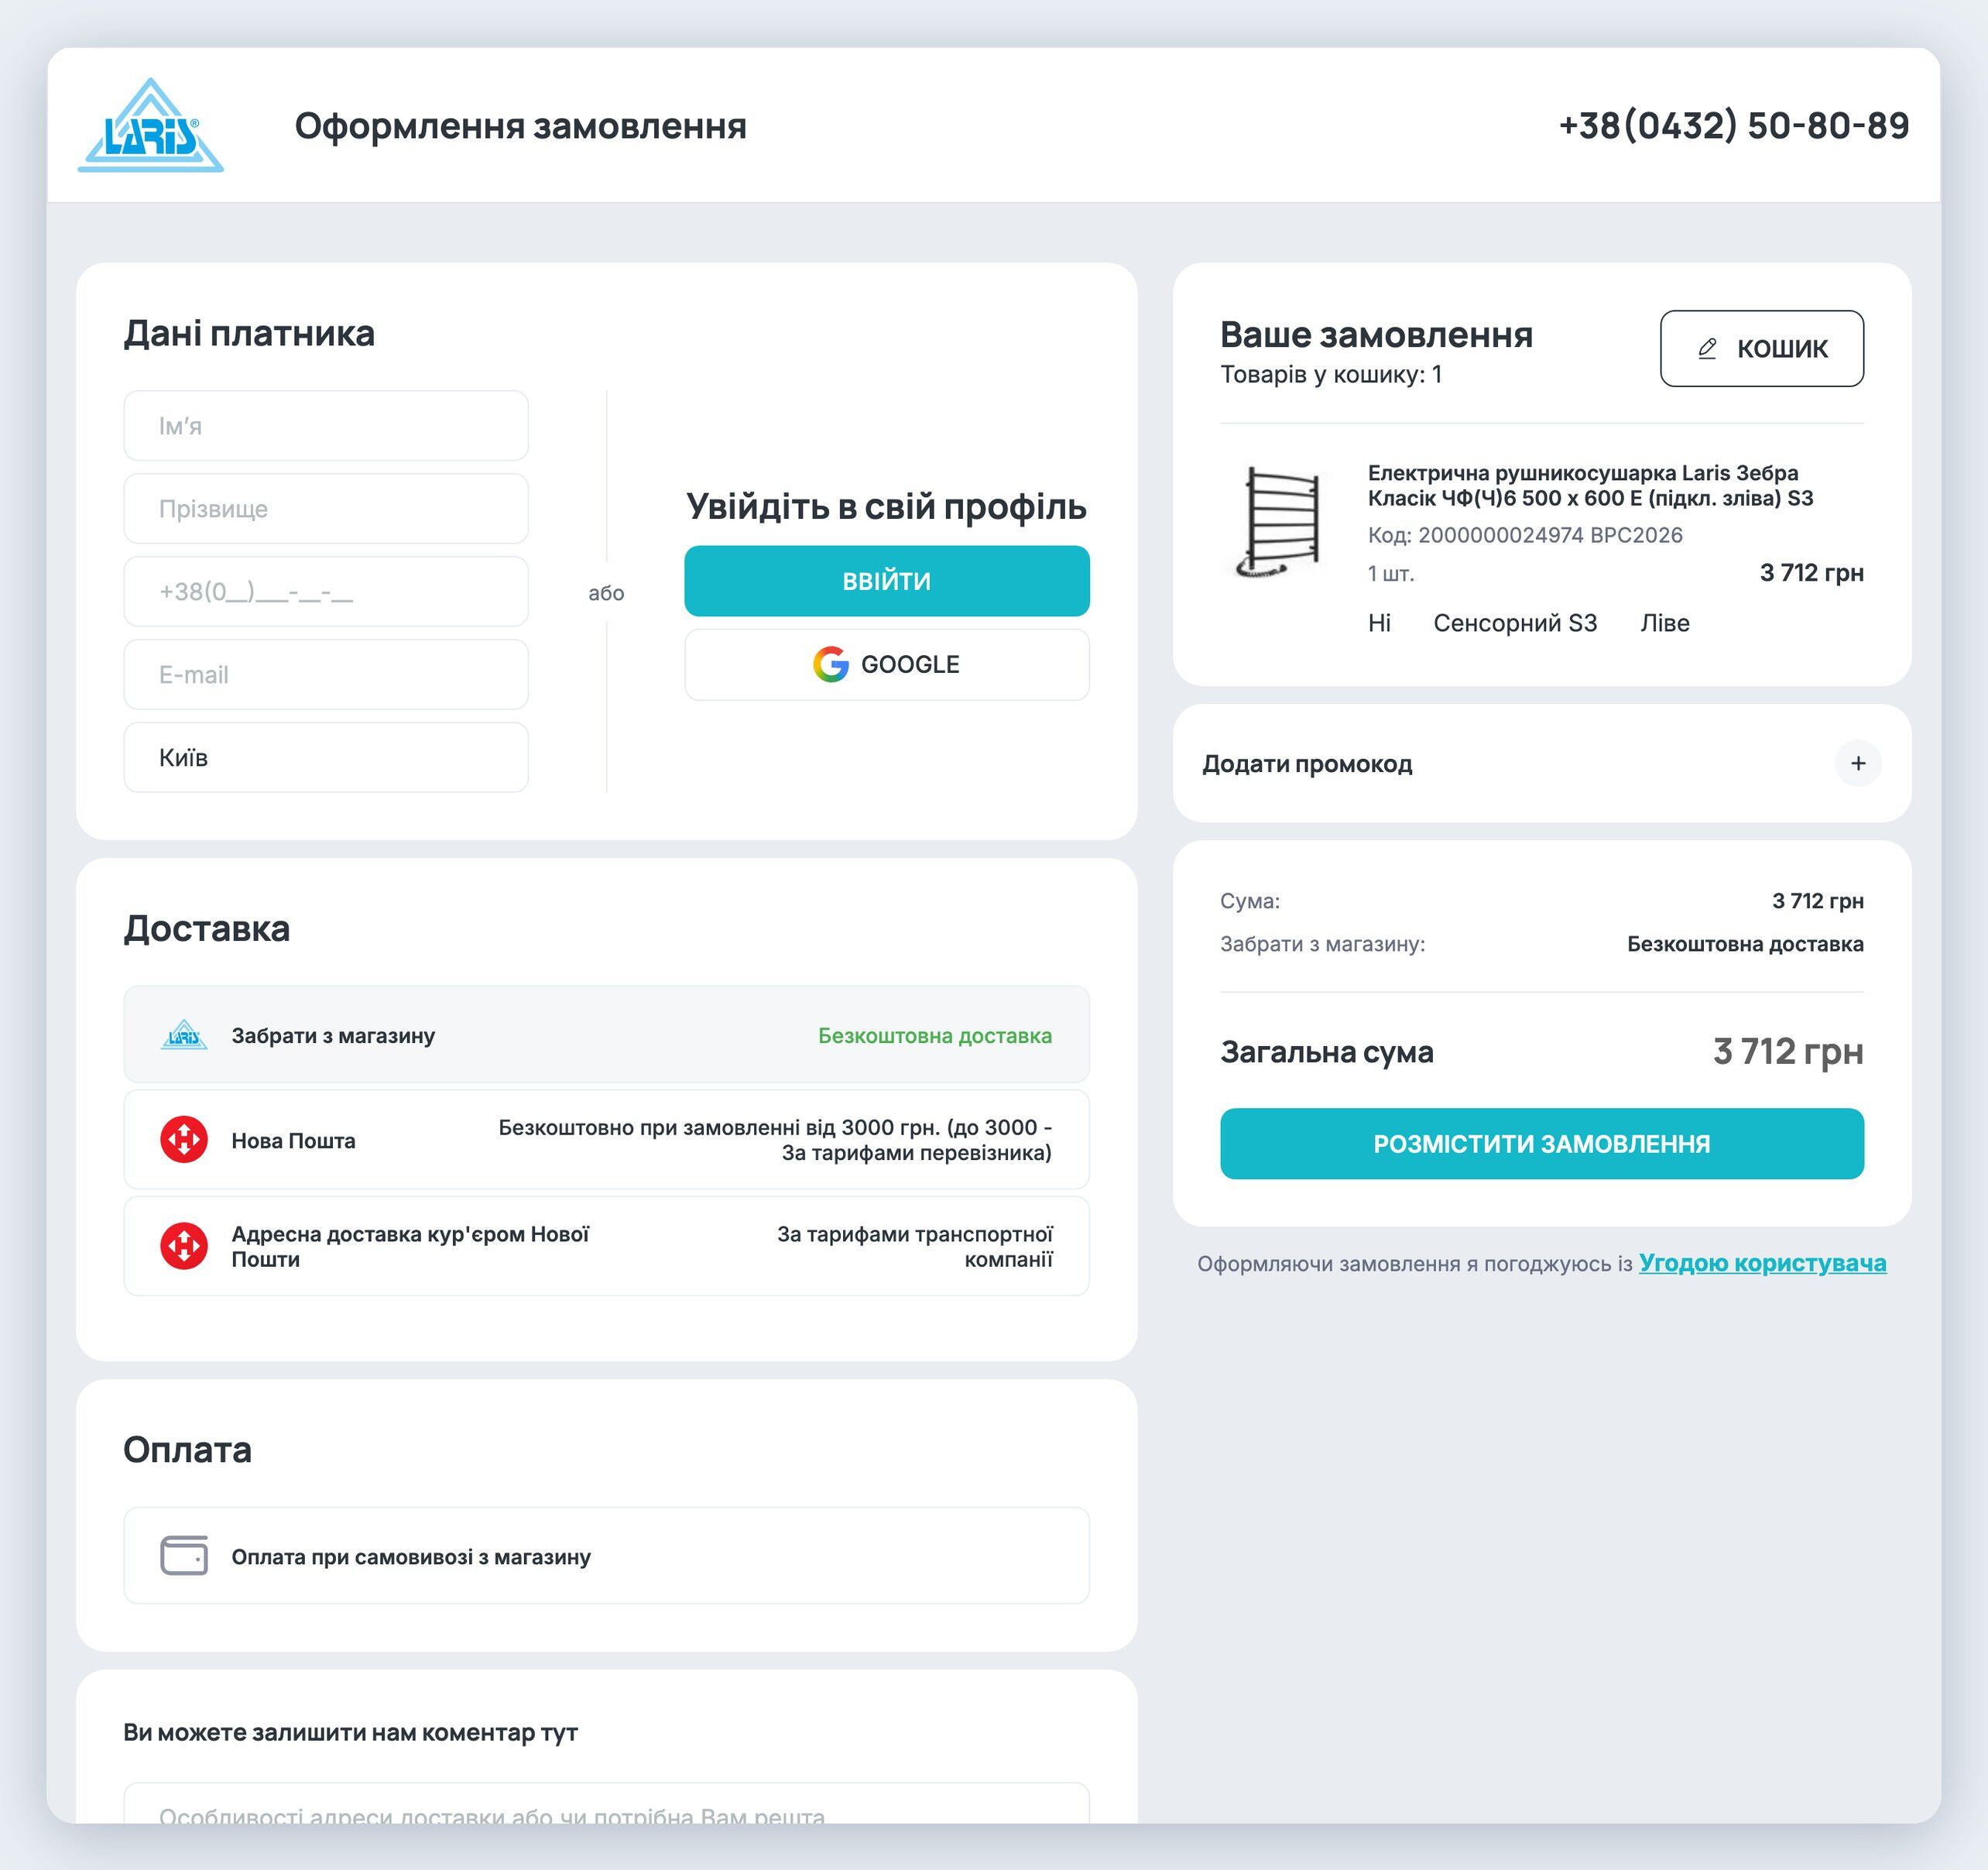Viewport: 1988px width, 1870px height.
Task: Click the pencil icon in the Кошик button
Action: [1707, 348]
